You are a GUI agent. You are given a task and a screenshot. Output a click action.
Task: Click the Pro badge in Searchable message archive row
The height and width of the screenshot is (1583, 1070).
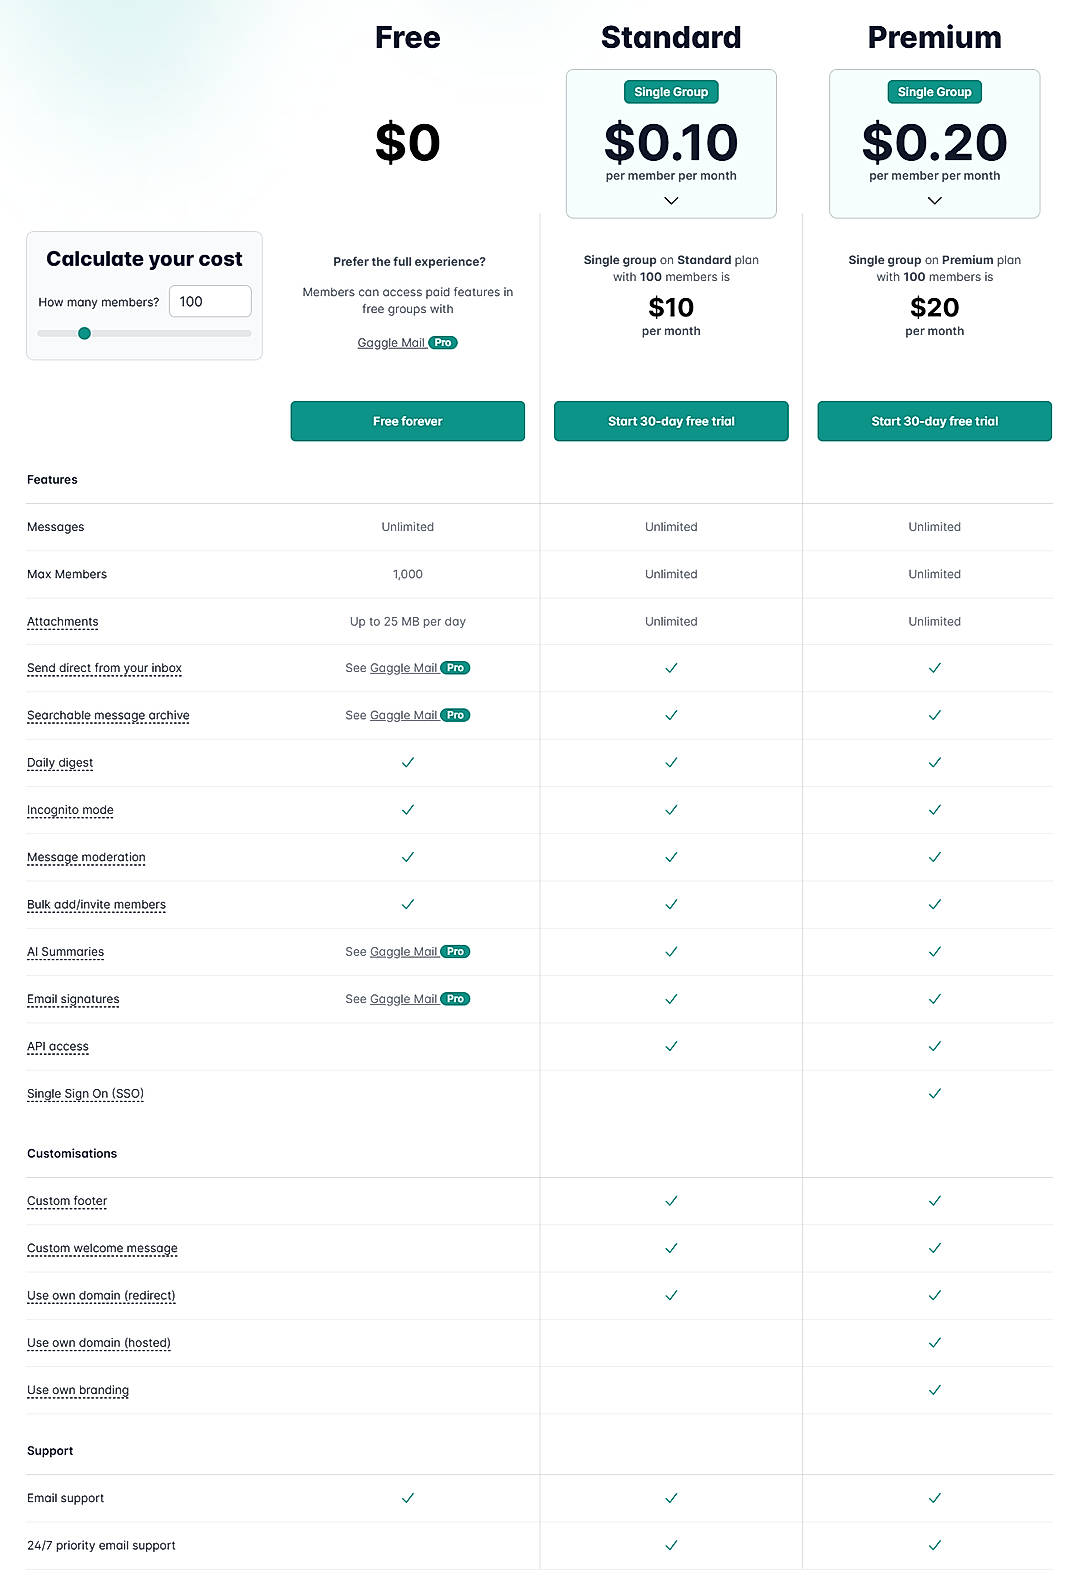[x=454, y=715]
